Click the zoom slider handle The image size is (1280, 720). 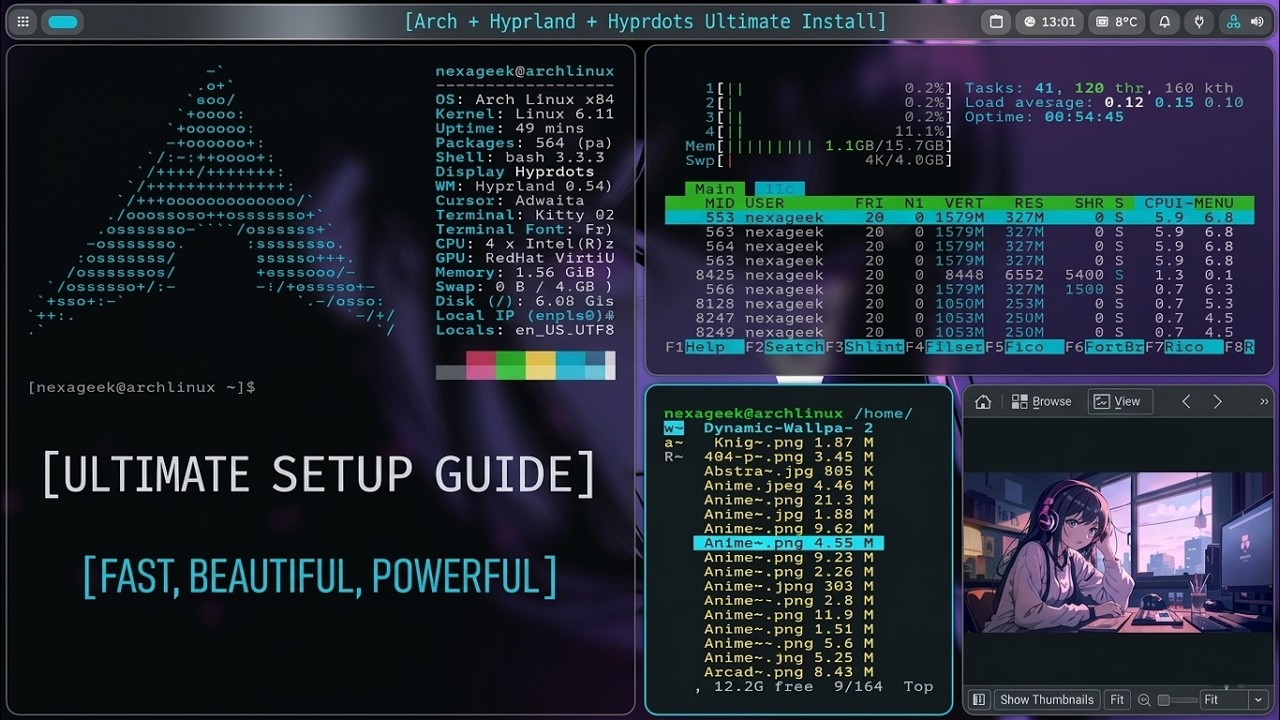coord(1163,700)
